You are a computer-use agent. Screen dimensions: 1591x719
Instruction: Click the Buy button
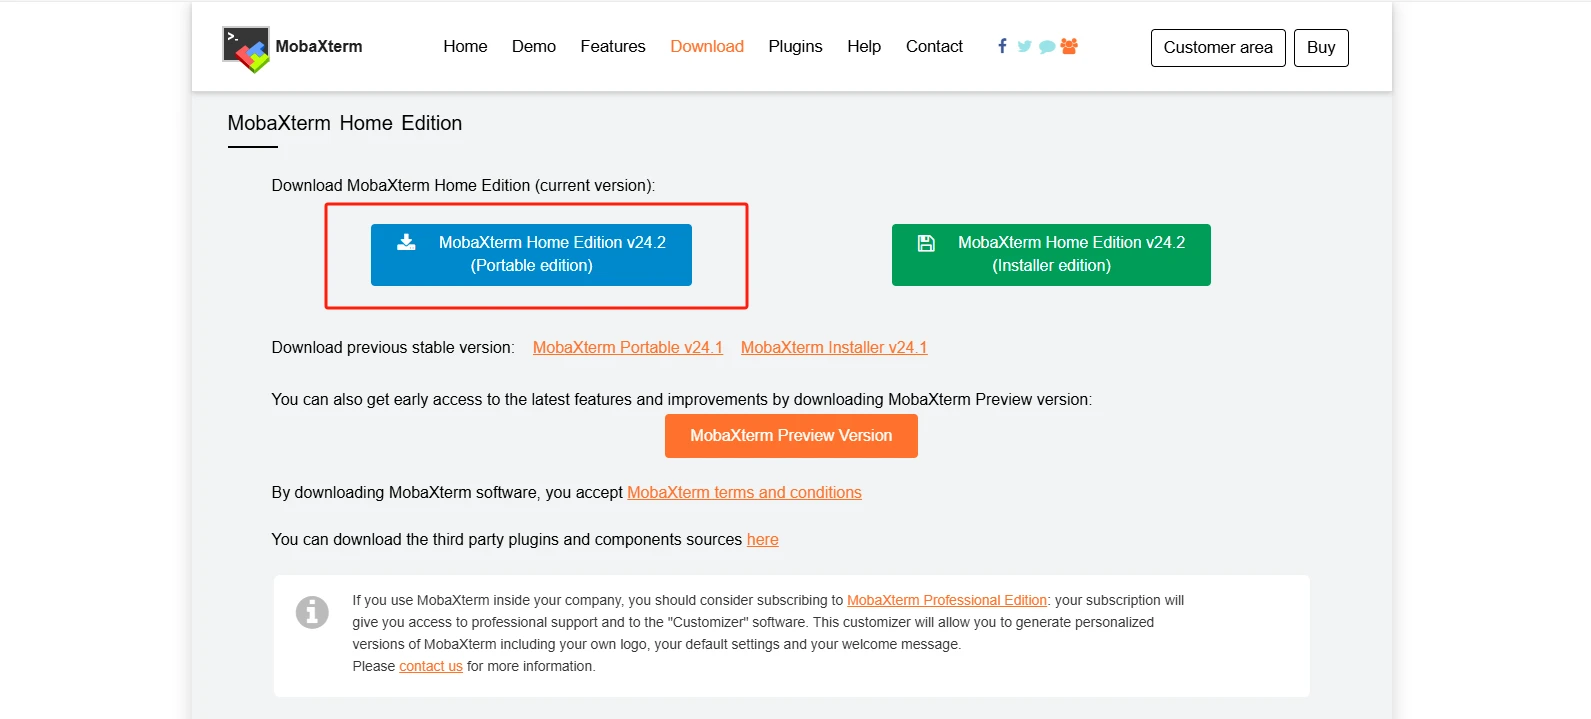[1321, 48]
